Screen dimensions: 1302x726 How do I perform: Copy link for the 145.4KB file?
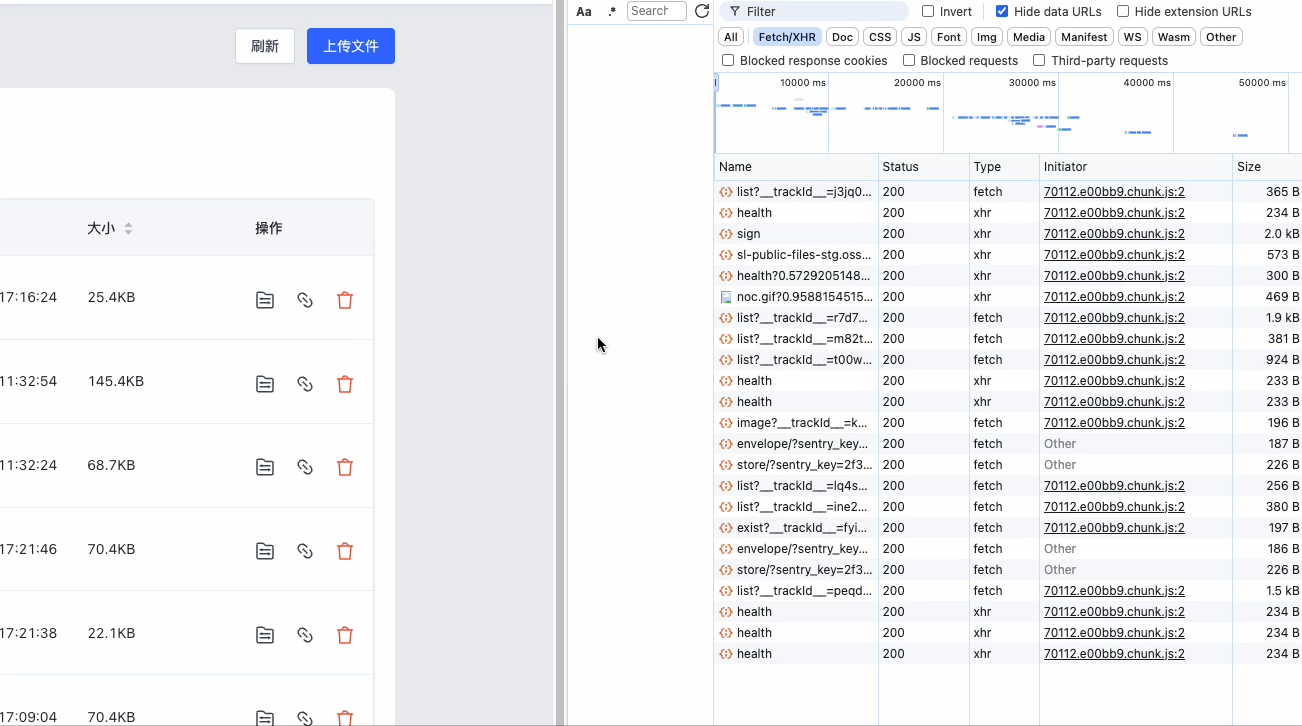click(305, 384)
